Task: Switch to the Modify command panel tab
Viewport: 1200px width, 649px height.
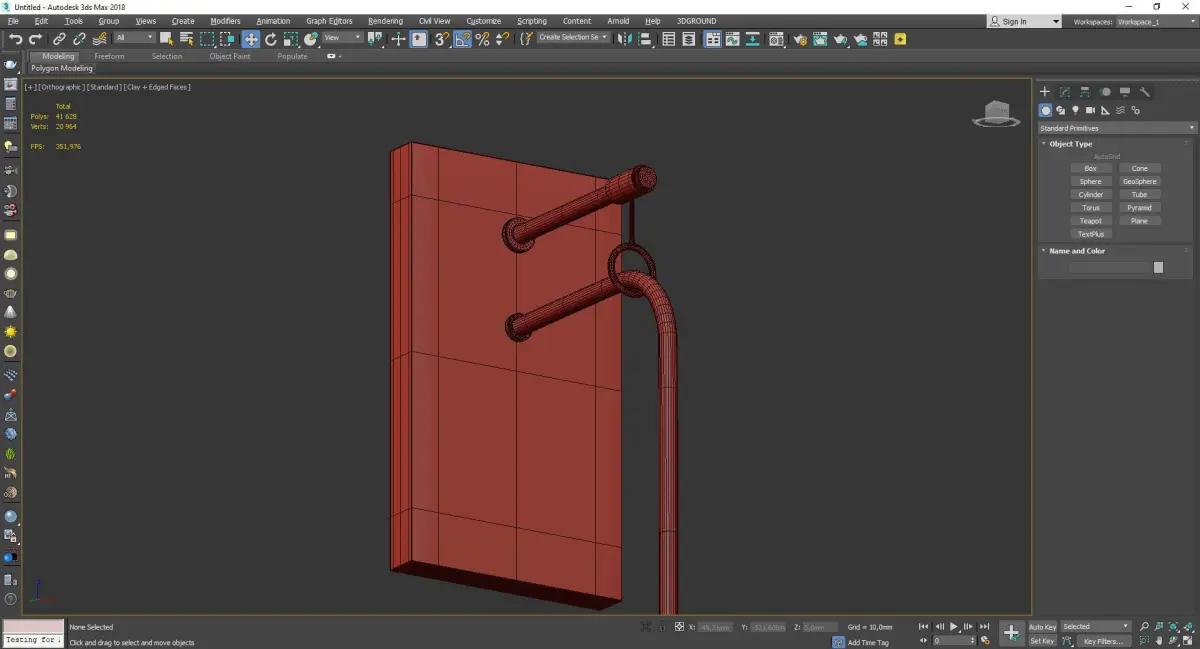Action: click(x=1065, y=92)
